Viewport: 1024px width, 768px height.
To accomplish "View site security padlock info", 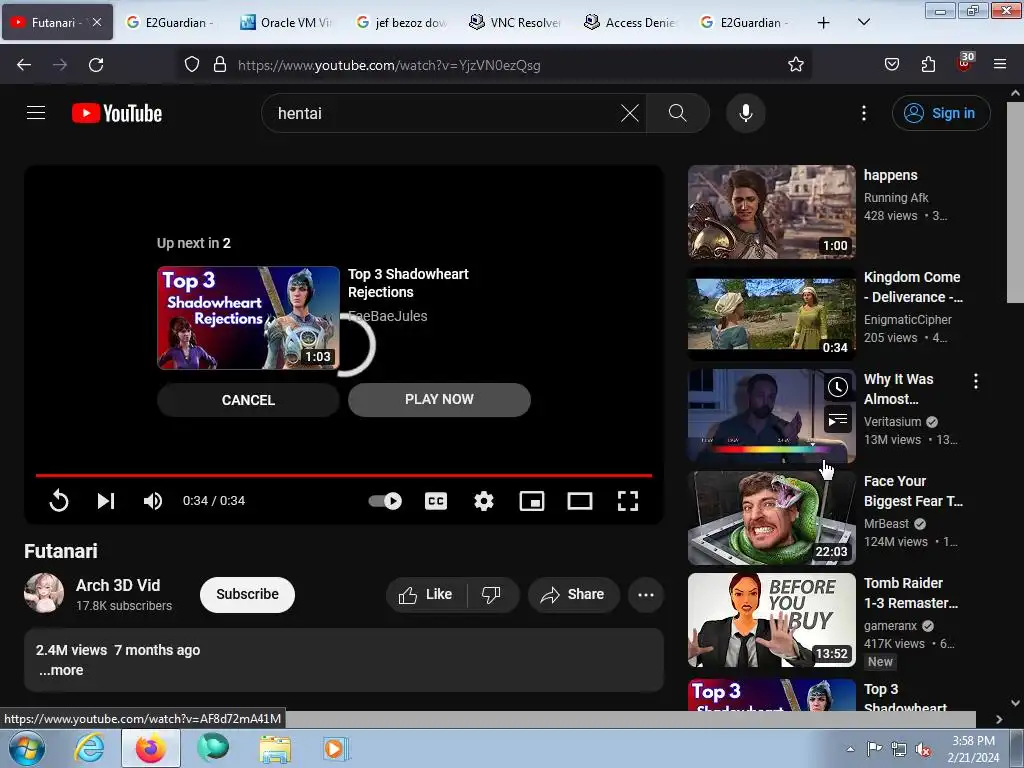I will 220,65.
